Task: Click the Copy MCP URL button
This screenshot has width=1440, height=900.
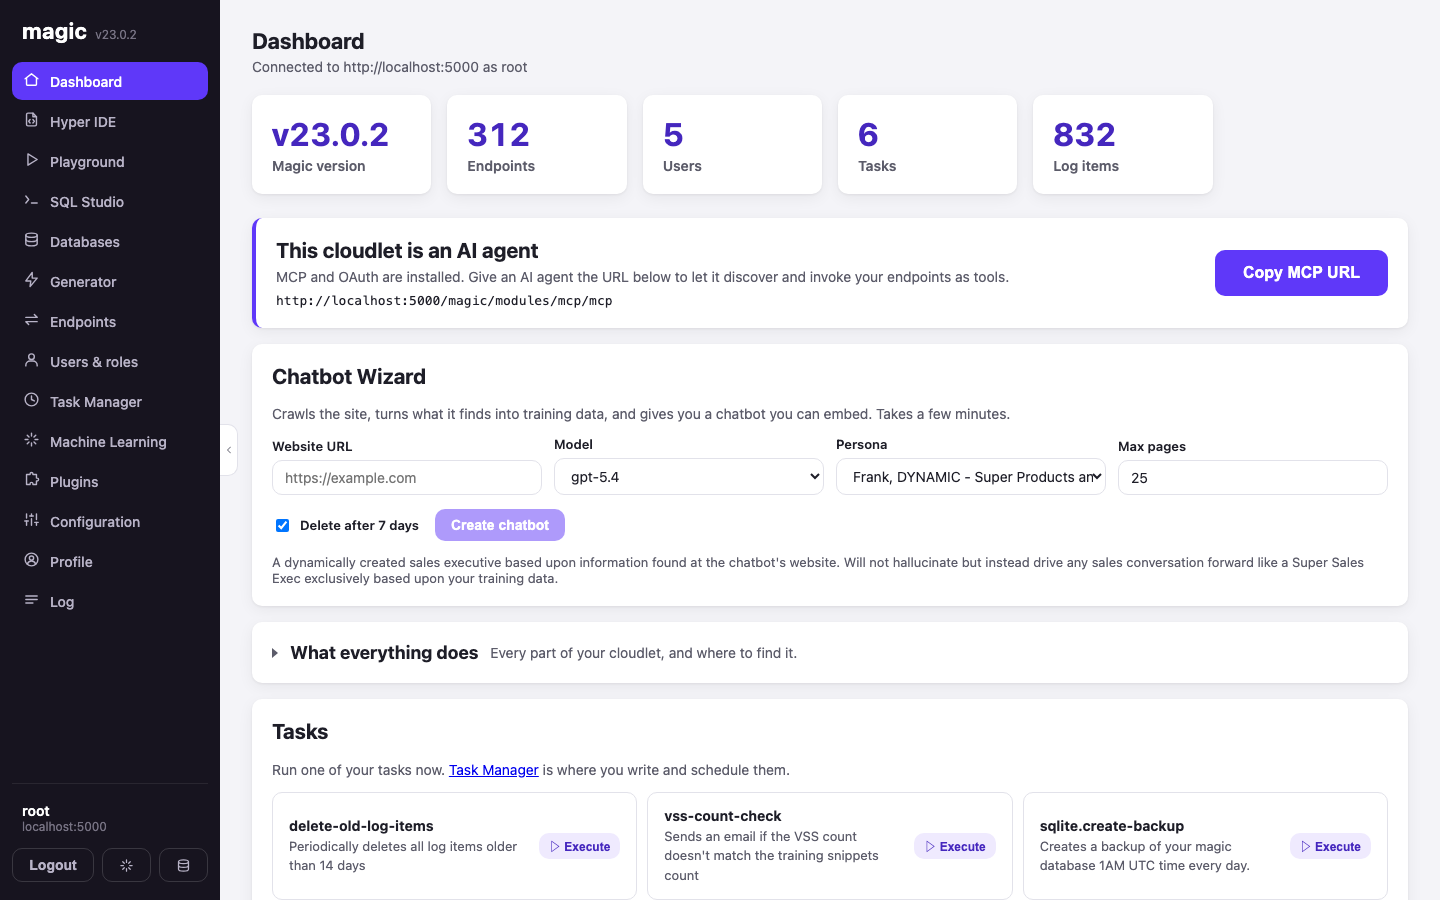Action: tap(1301, 273)
